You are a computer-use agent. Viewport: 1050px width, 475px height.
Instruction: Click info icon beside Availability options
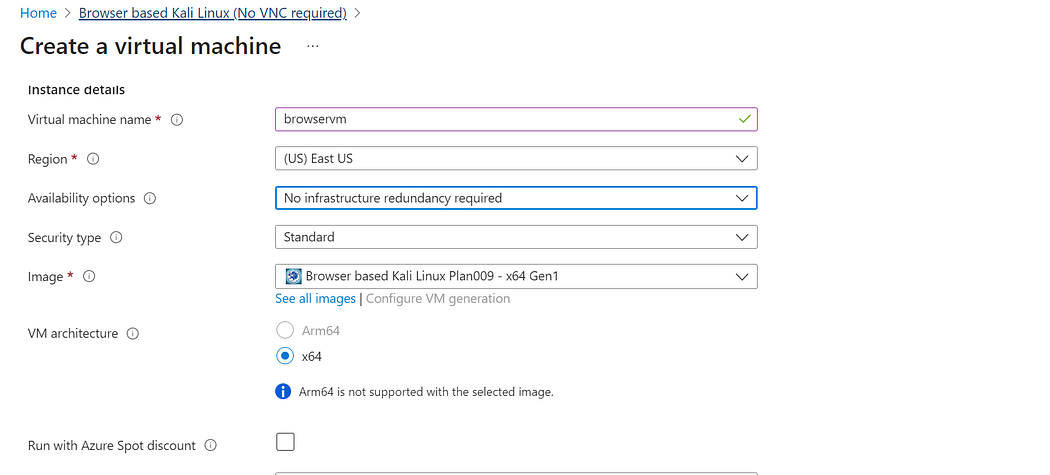tap(150, 198)
